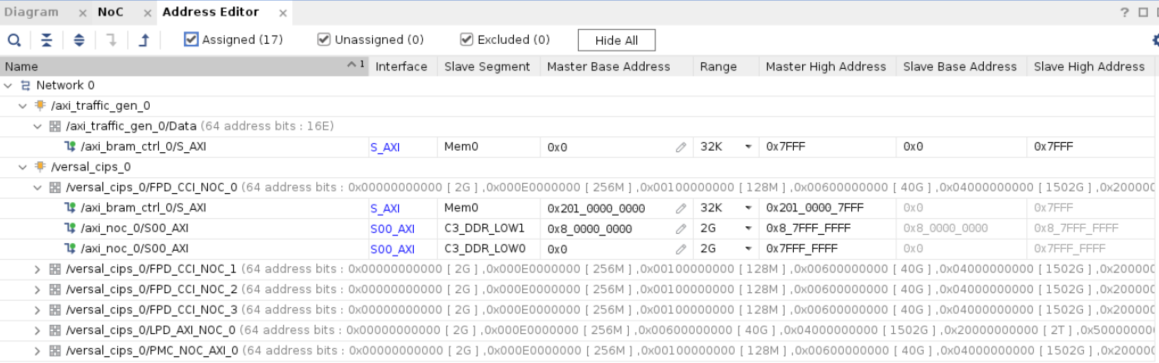
Task: Click /versal_cips_0 block icon
Action: click(x=41, y=167)
